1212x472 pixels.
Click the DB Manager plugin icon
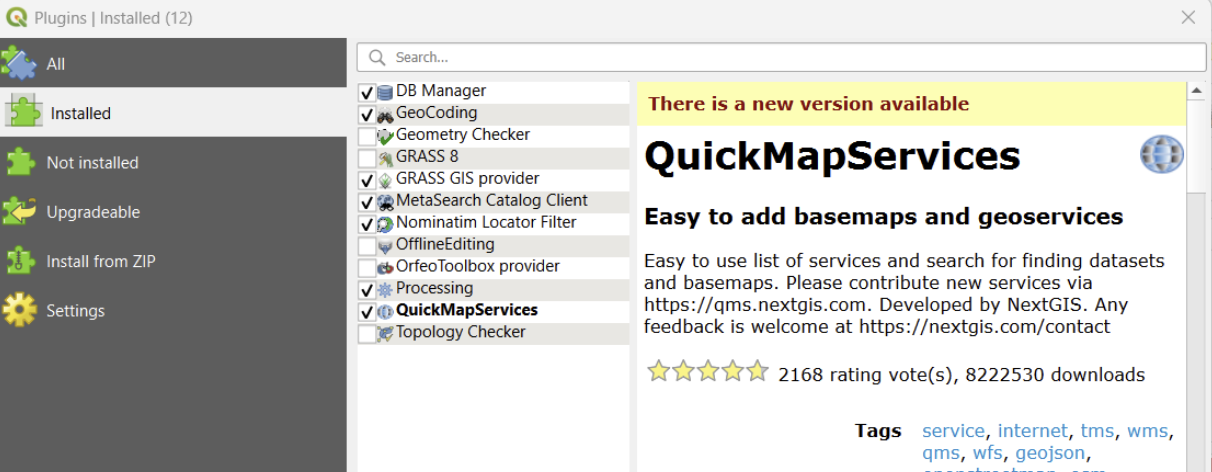(385, 92)
